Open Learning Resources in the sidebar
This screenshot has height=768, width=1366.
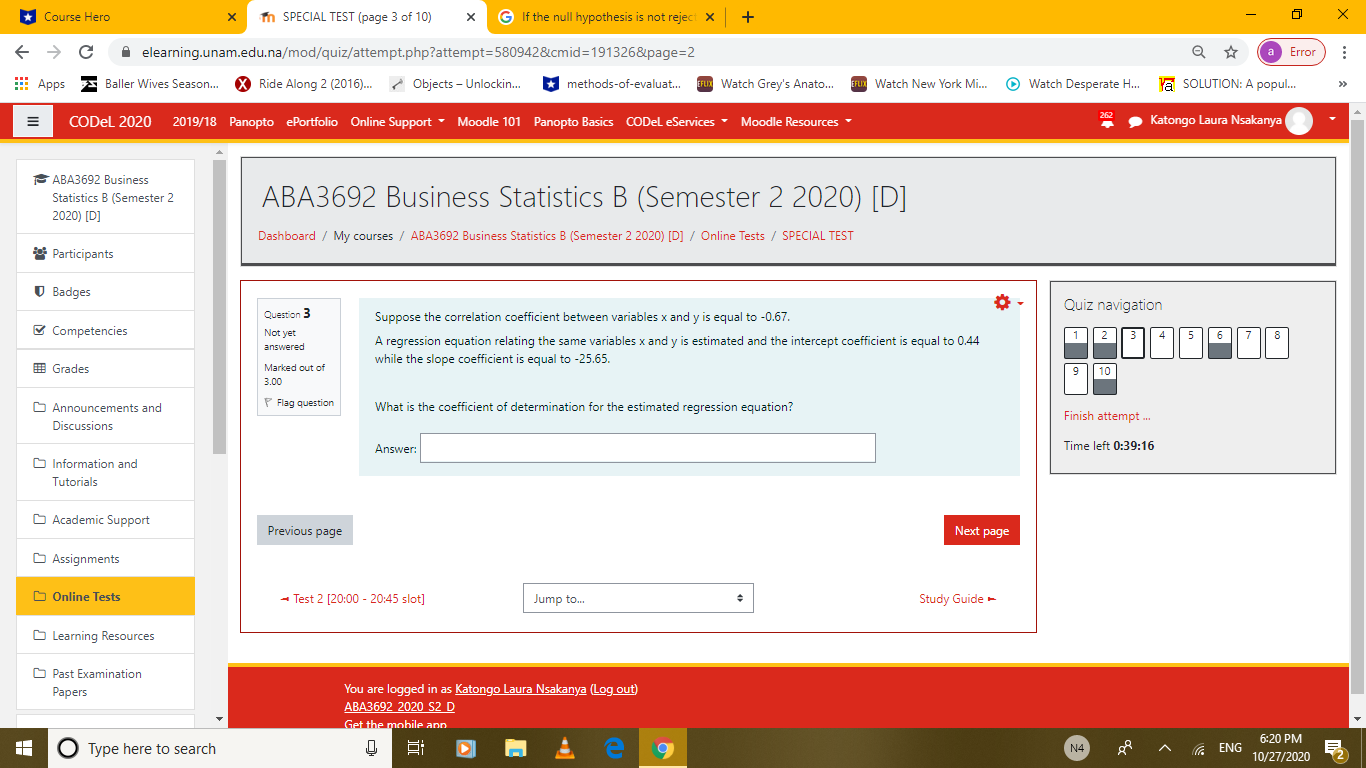pos(106,636)
